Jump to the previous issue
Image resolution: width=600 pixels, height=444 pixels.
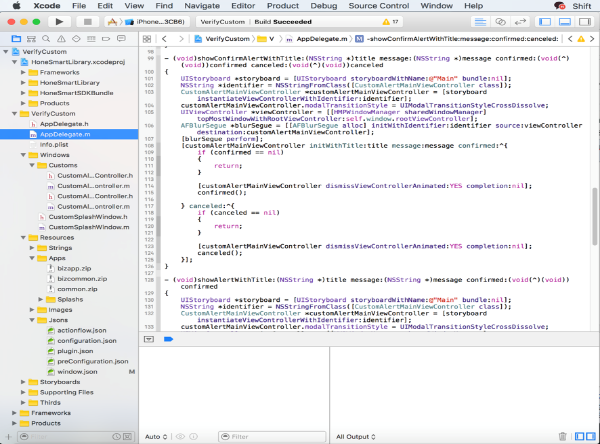coord(570,39)
